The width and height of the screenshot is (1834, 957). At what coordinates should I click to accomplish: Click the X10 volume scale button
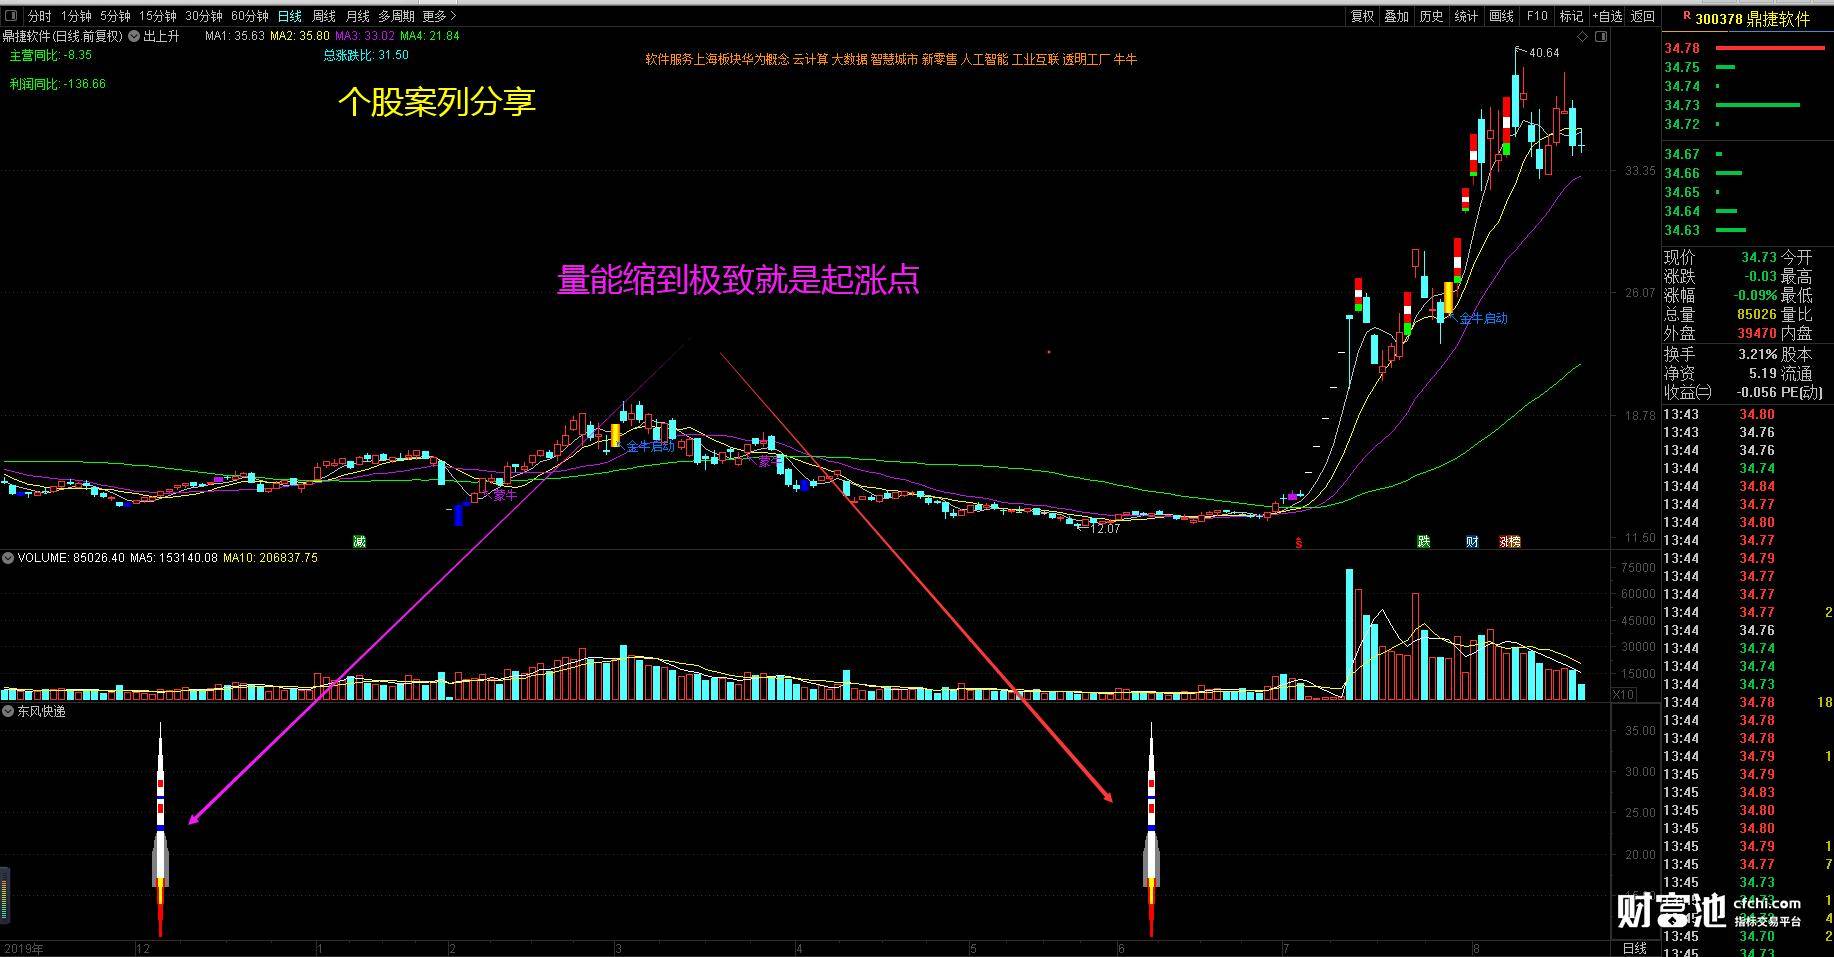(x=1625, y=694)
